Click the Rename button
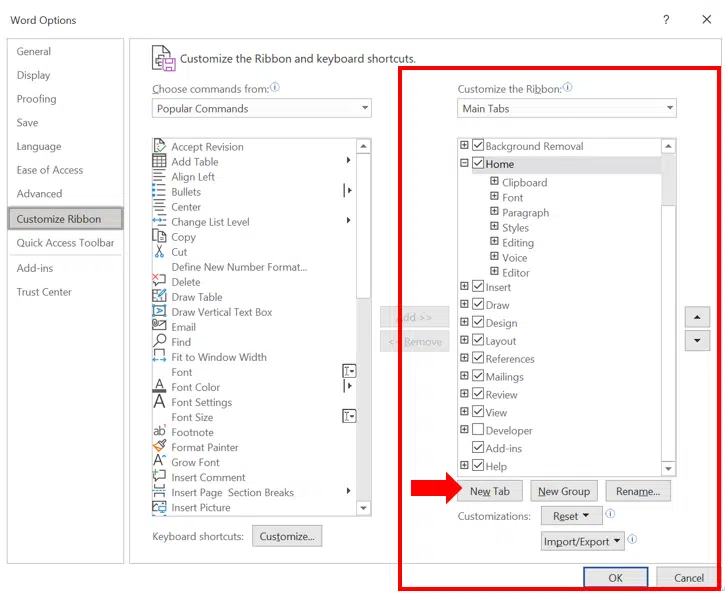Screen dimensions: 725x594 (638, 491)
